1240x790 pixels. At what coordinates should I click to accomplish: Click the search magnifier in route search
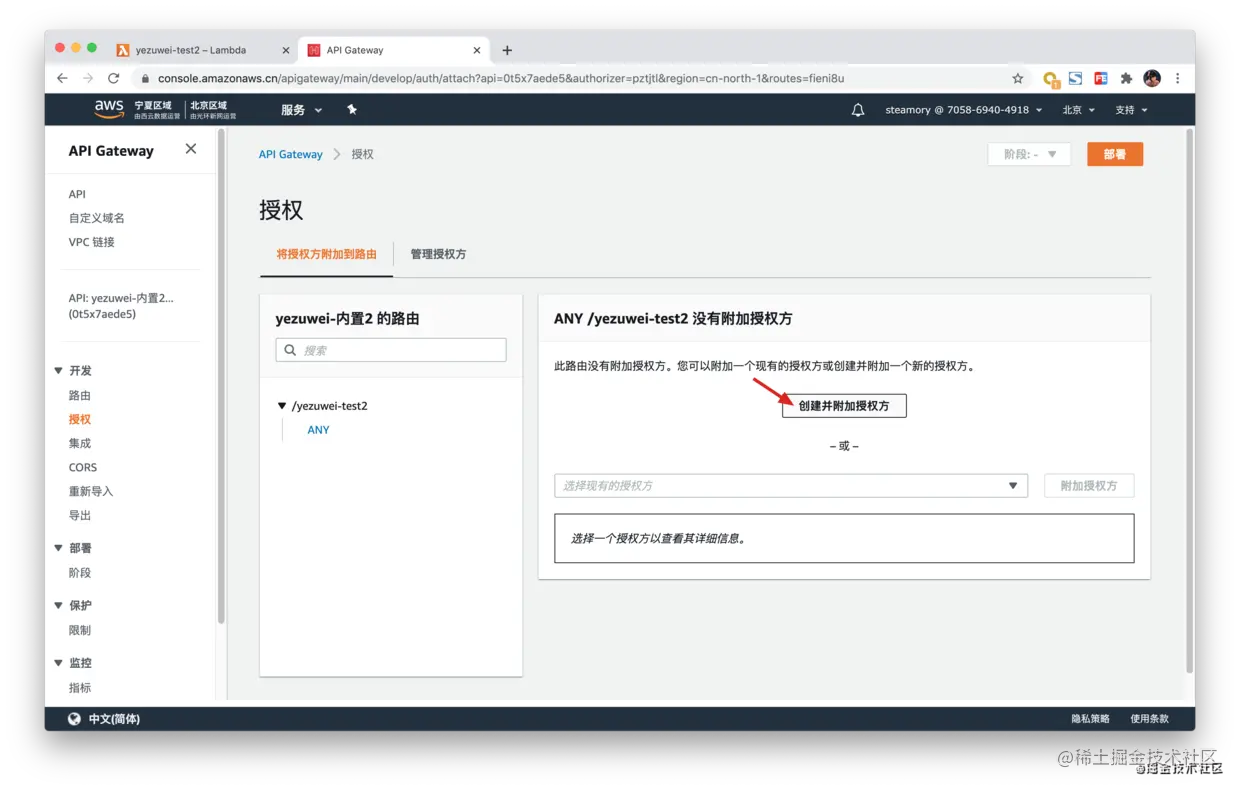pos(290,350)
